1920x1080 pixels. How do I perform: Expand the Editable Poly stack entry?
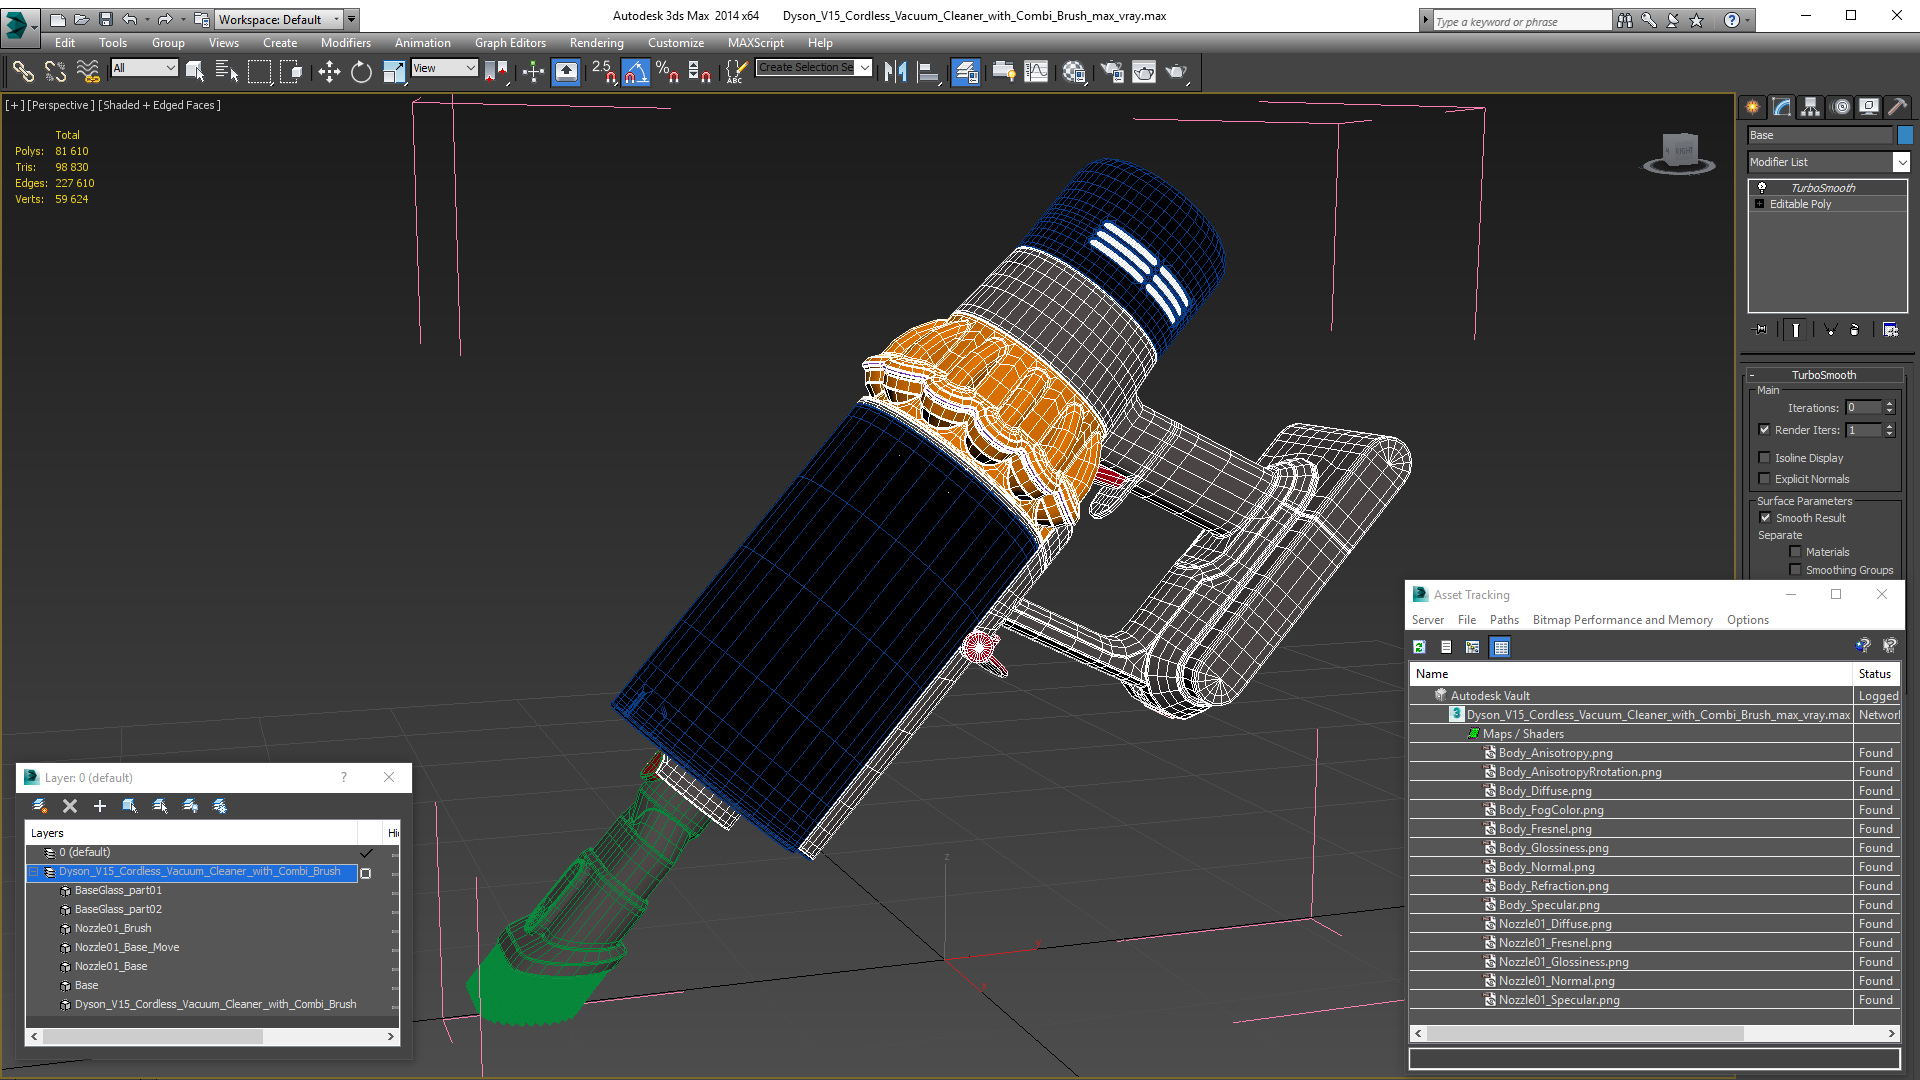[x=1760, y=204]
